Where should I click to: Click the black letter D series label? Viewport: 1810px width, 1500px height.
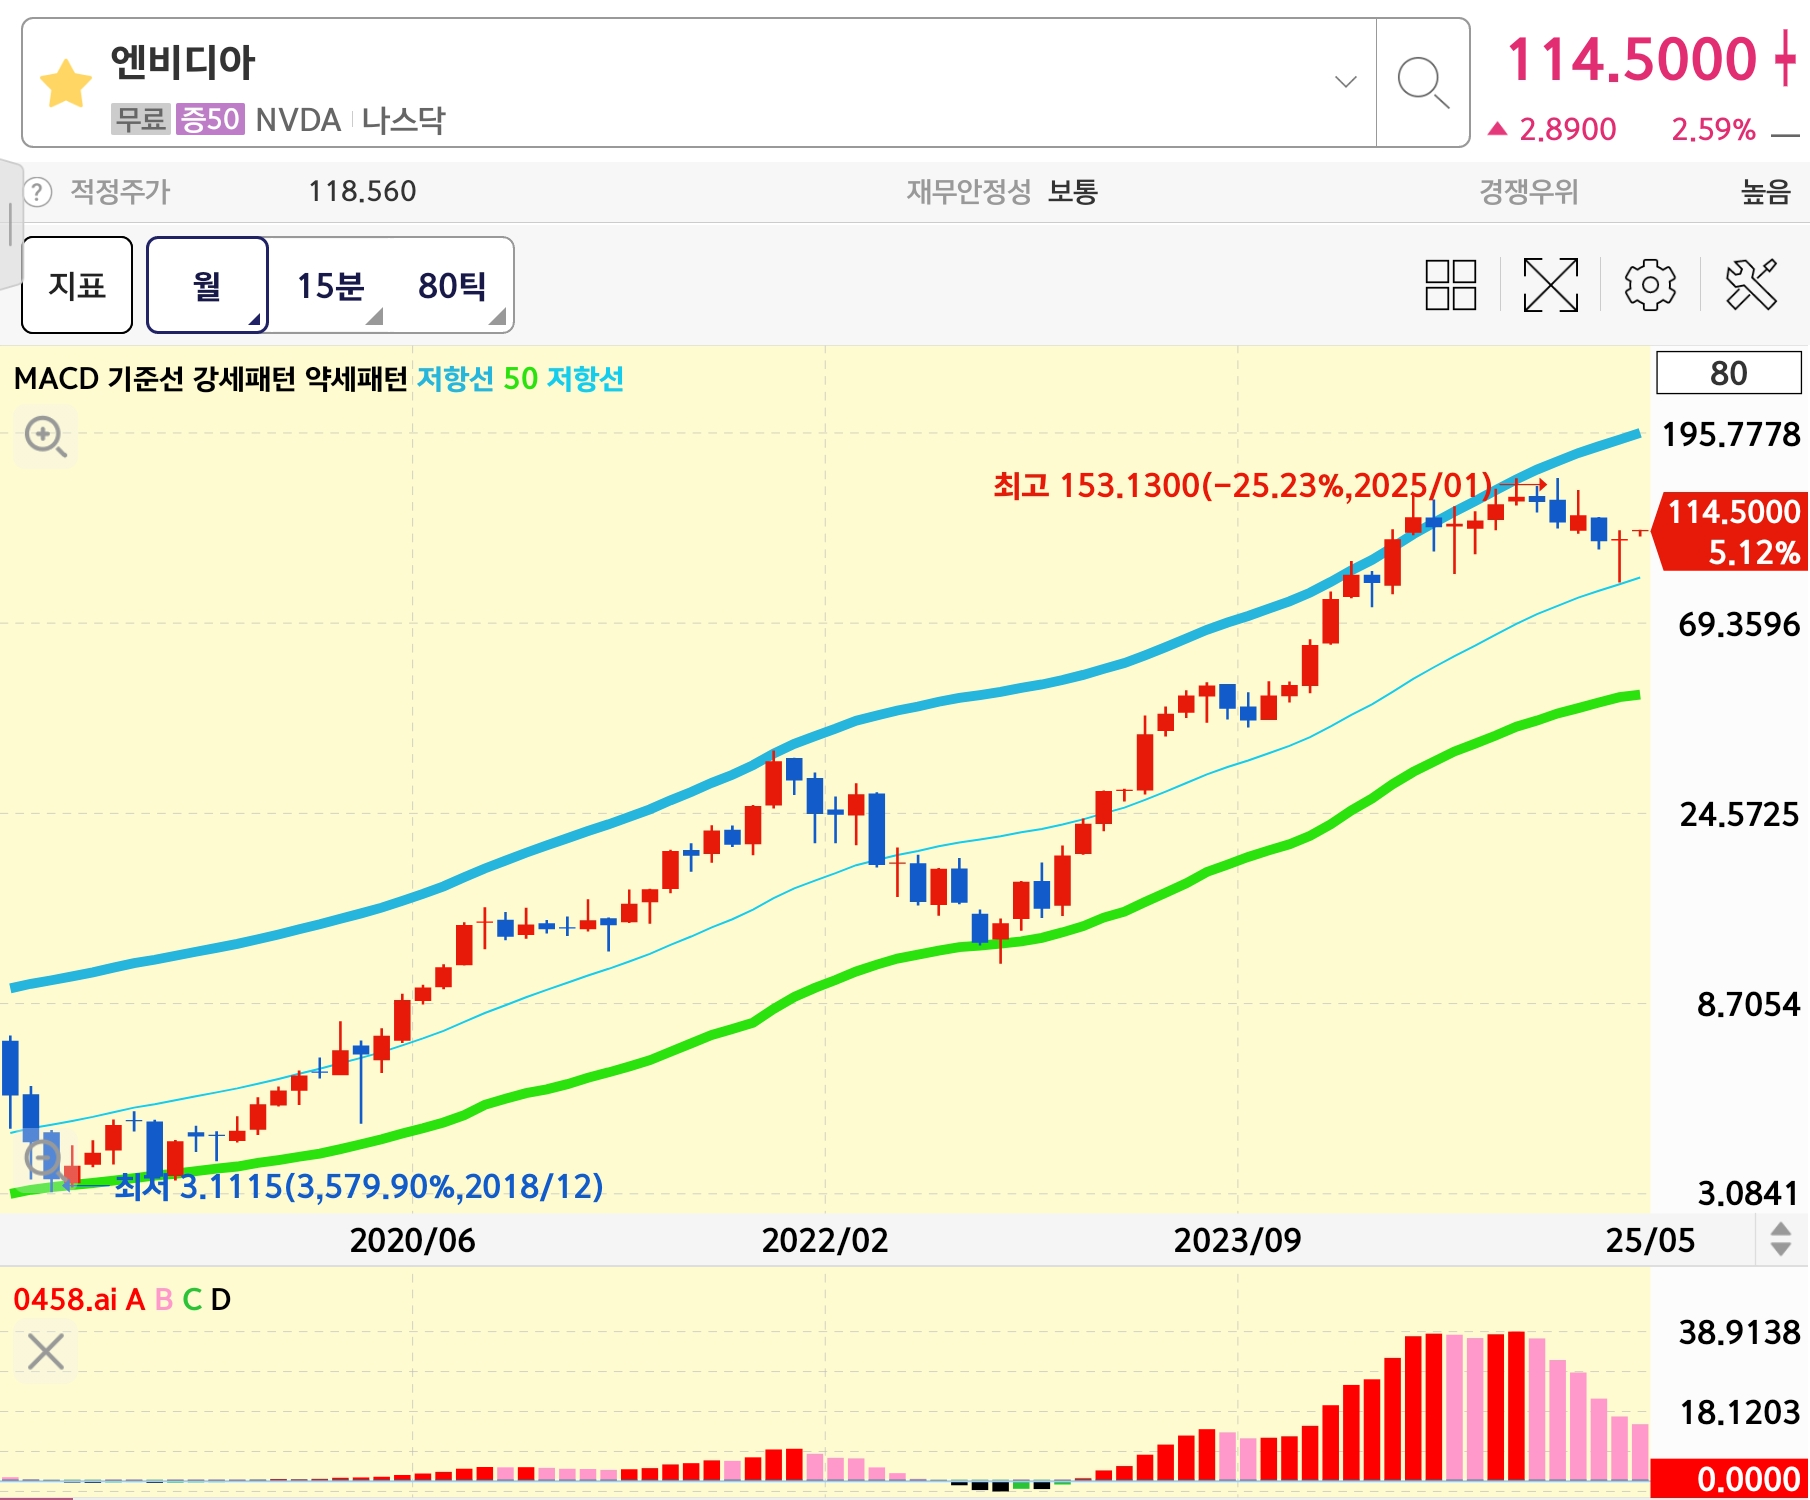point(221,1299)
